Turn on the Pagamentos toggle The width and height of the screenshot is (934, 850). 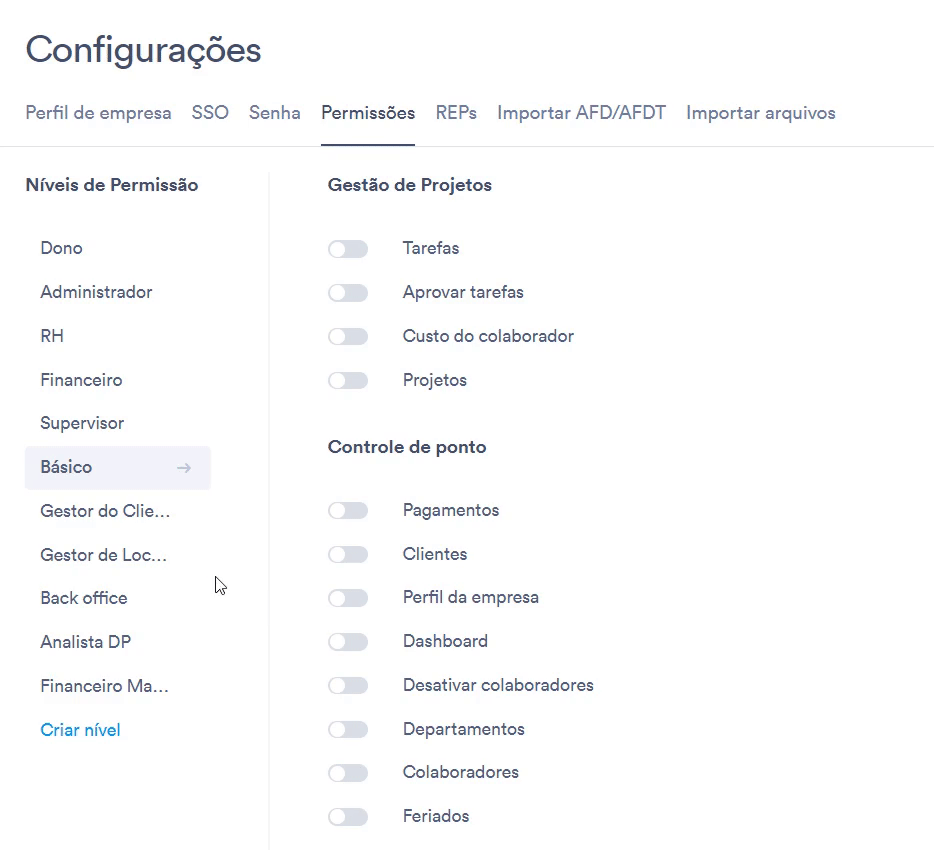coord(348,511)
